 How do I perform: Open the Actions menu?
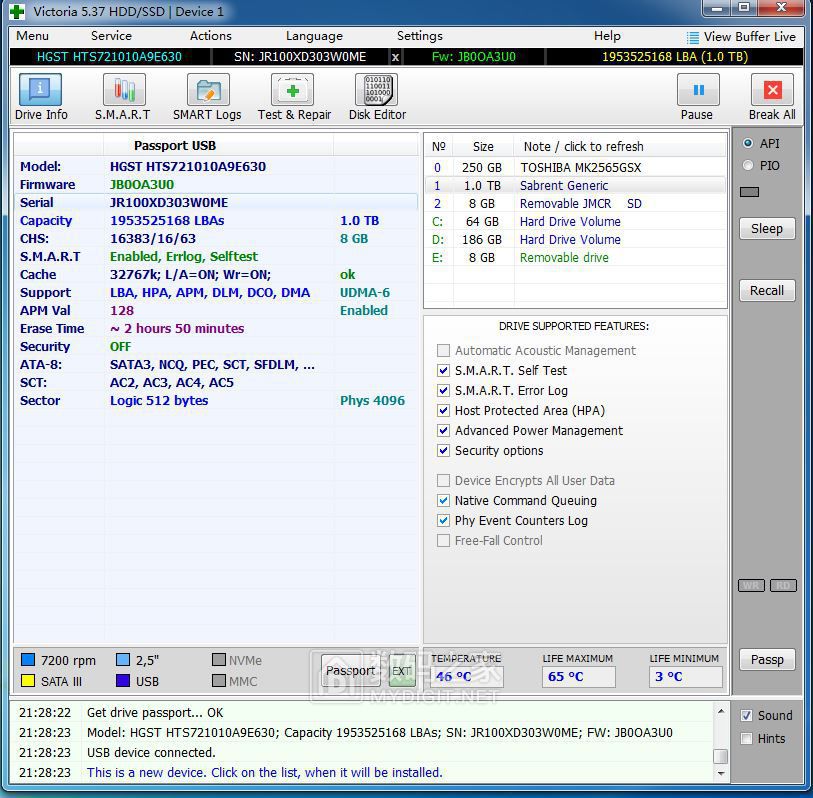[x=211, y=36]
